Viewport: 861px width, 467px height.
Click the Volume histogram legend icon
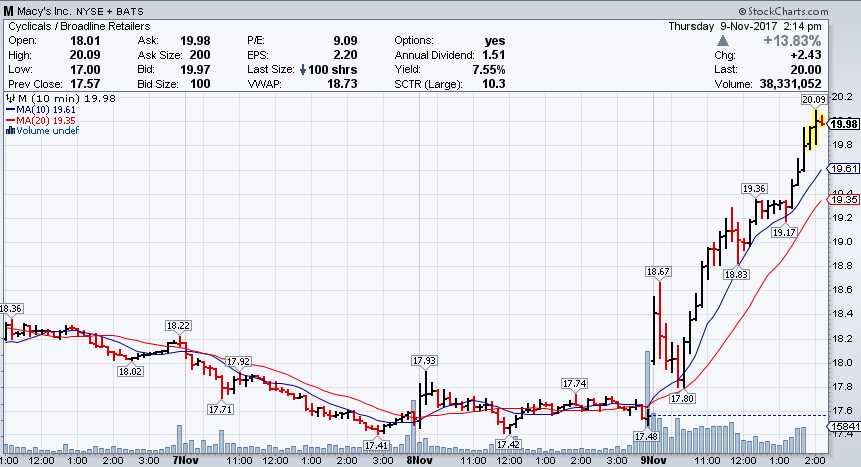tap(8, 130)
